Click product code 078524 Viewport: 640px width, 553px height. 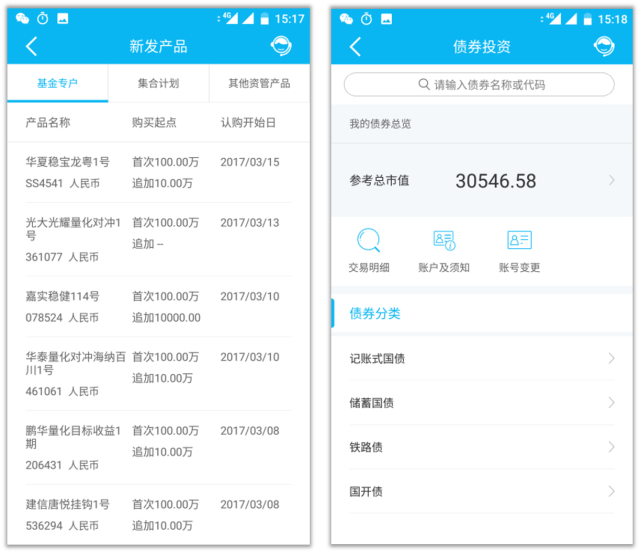[x=44, y=318]
